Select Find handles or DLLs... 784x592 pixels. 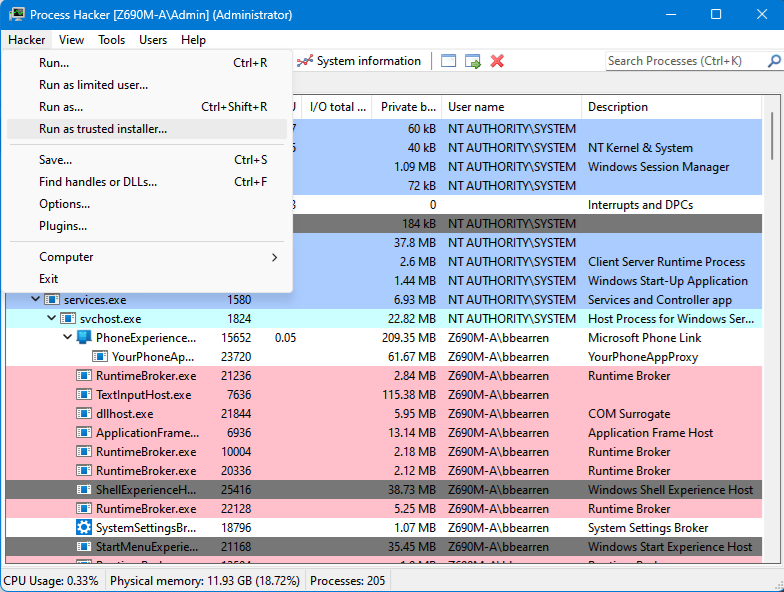point(147,182)
